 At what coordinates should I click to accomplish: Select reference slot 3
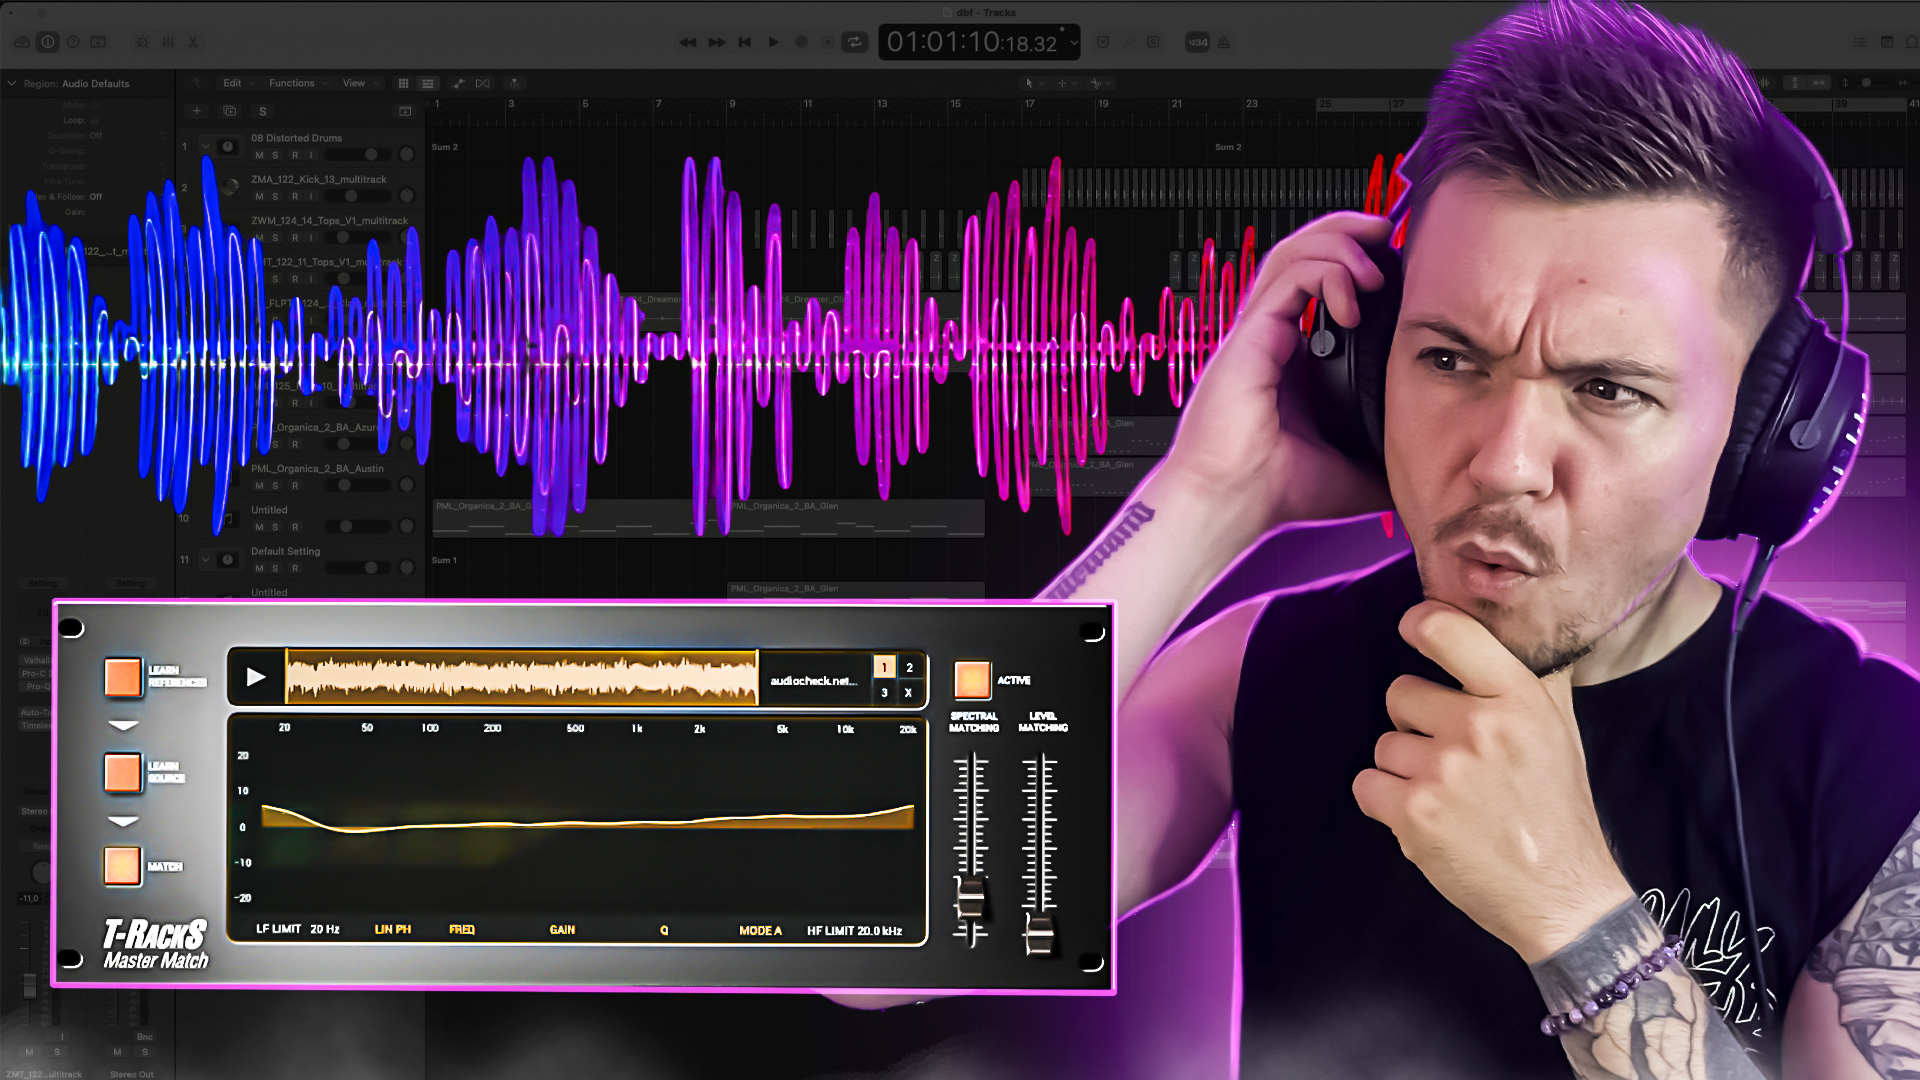(884, 692)
